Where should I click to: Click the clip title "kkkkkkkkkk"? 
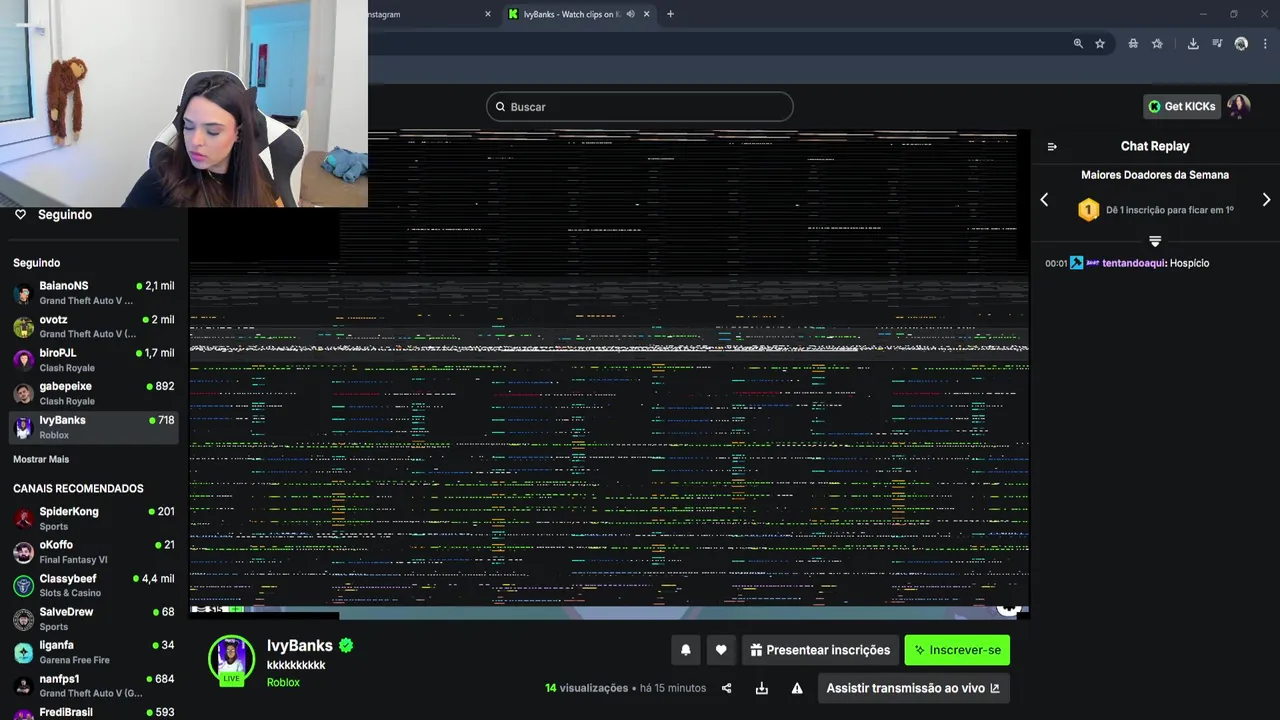tap(296, 665)
